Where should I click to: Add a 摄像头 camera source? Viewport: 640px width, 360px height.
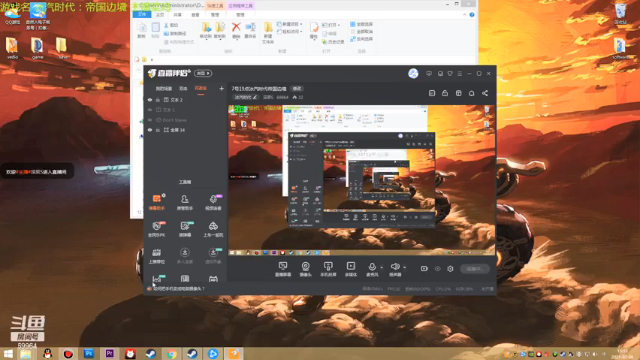click(x=305, y=269)
